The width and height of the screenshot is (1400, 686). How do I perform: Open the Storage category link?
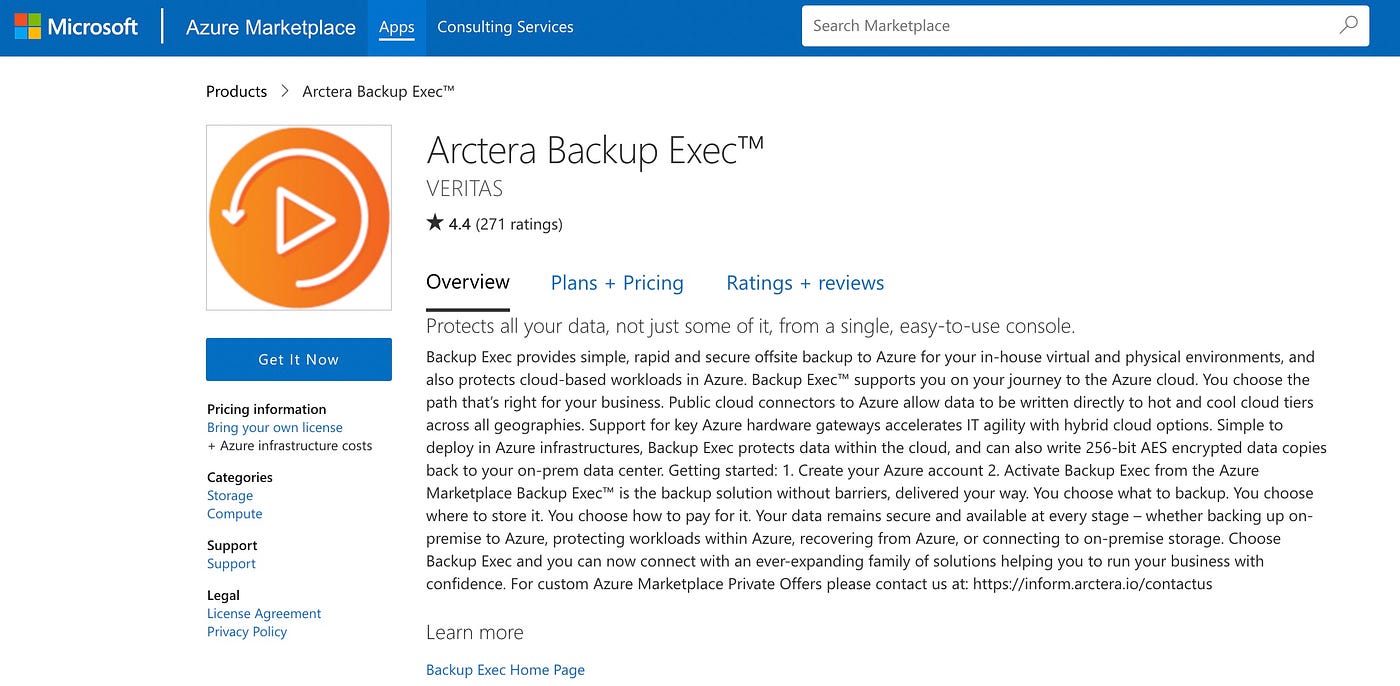click(x=230, y=496)
